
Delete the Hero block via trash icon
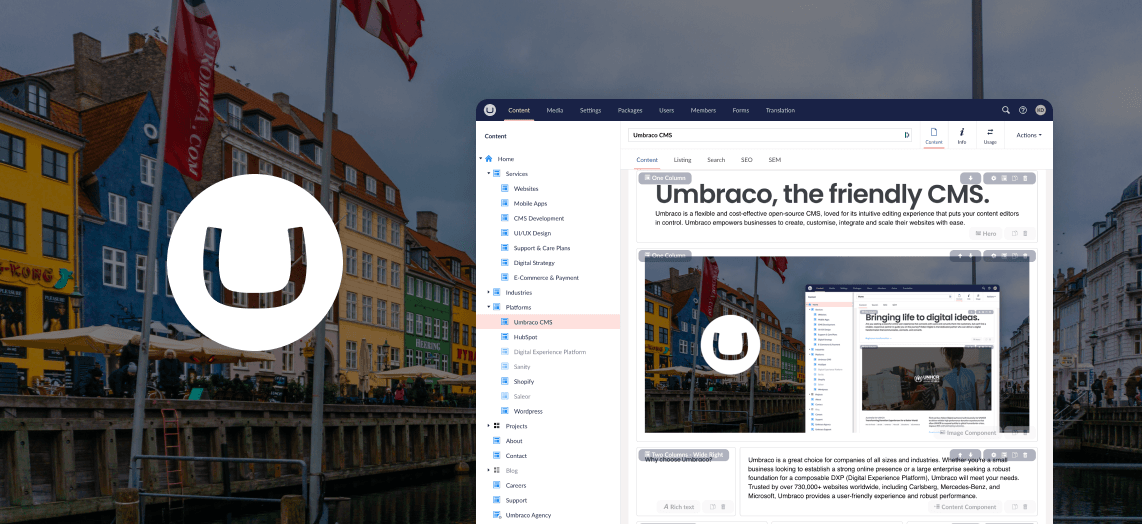pyautogui.click(x=1025, y=233)
